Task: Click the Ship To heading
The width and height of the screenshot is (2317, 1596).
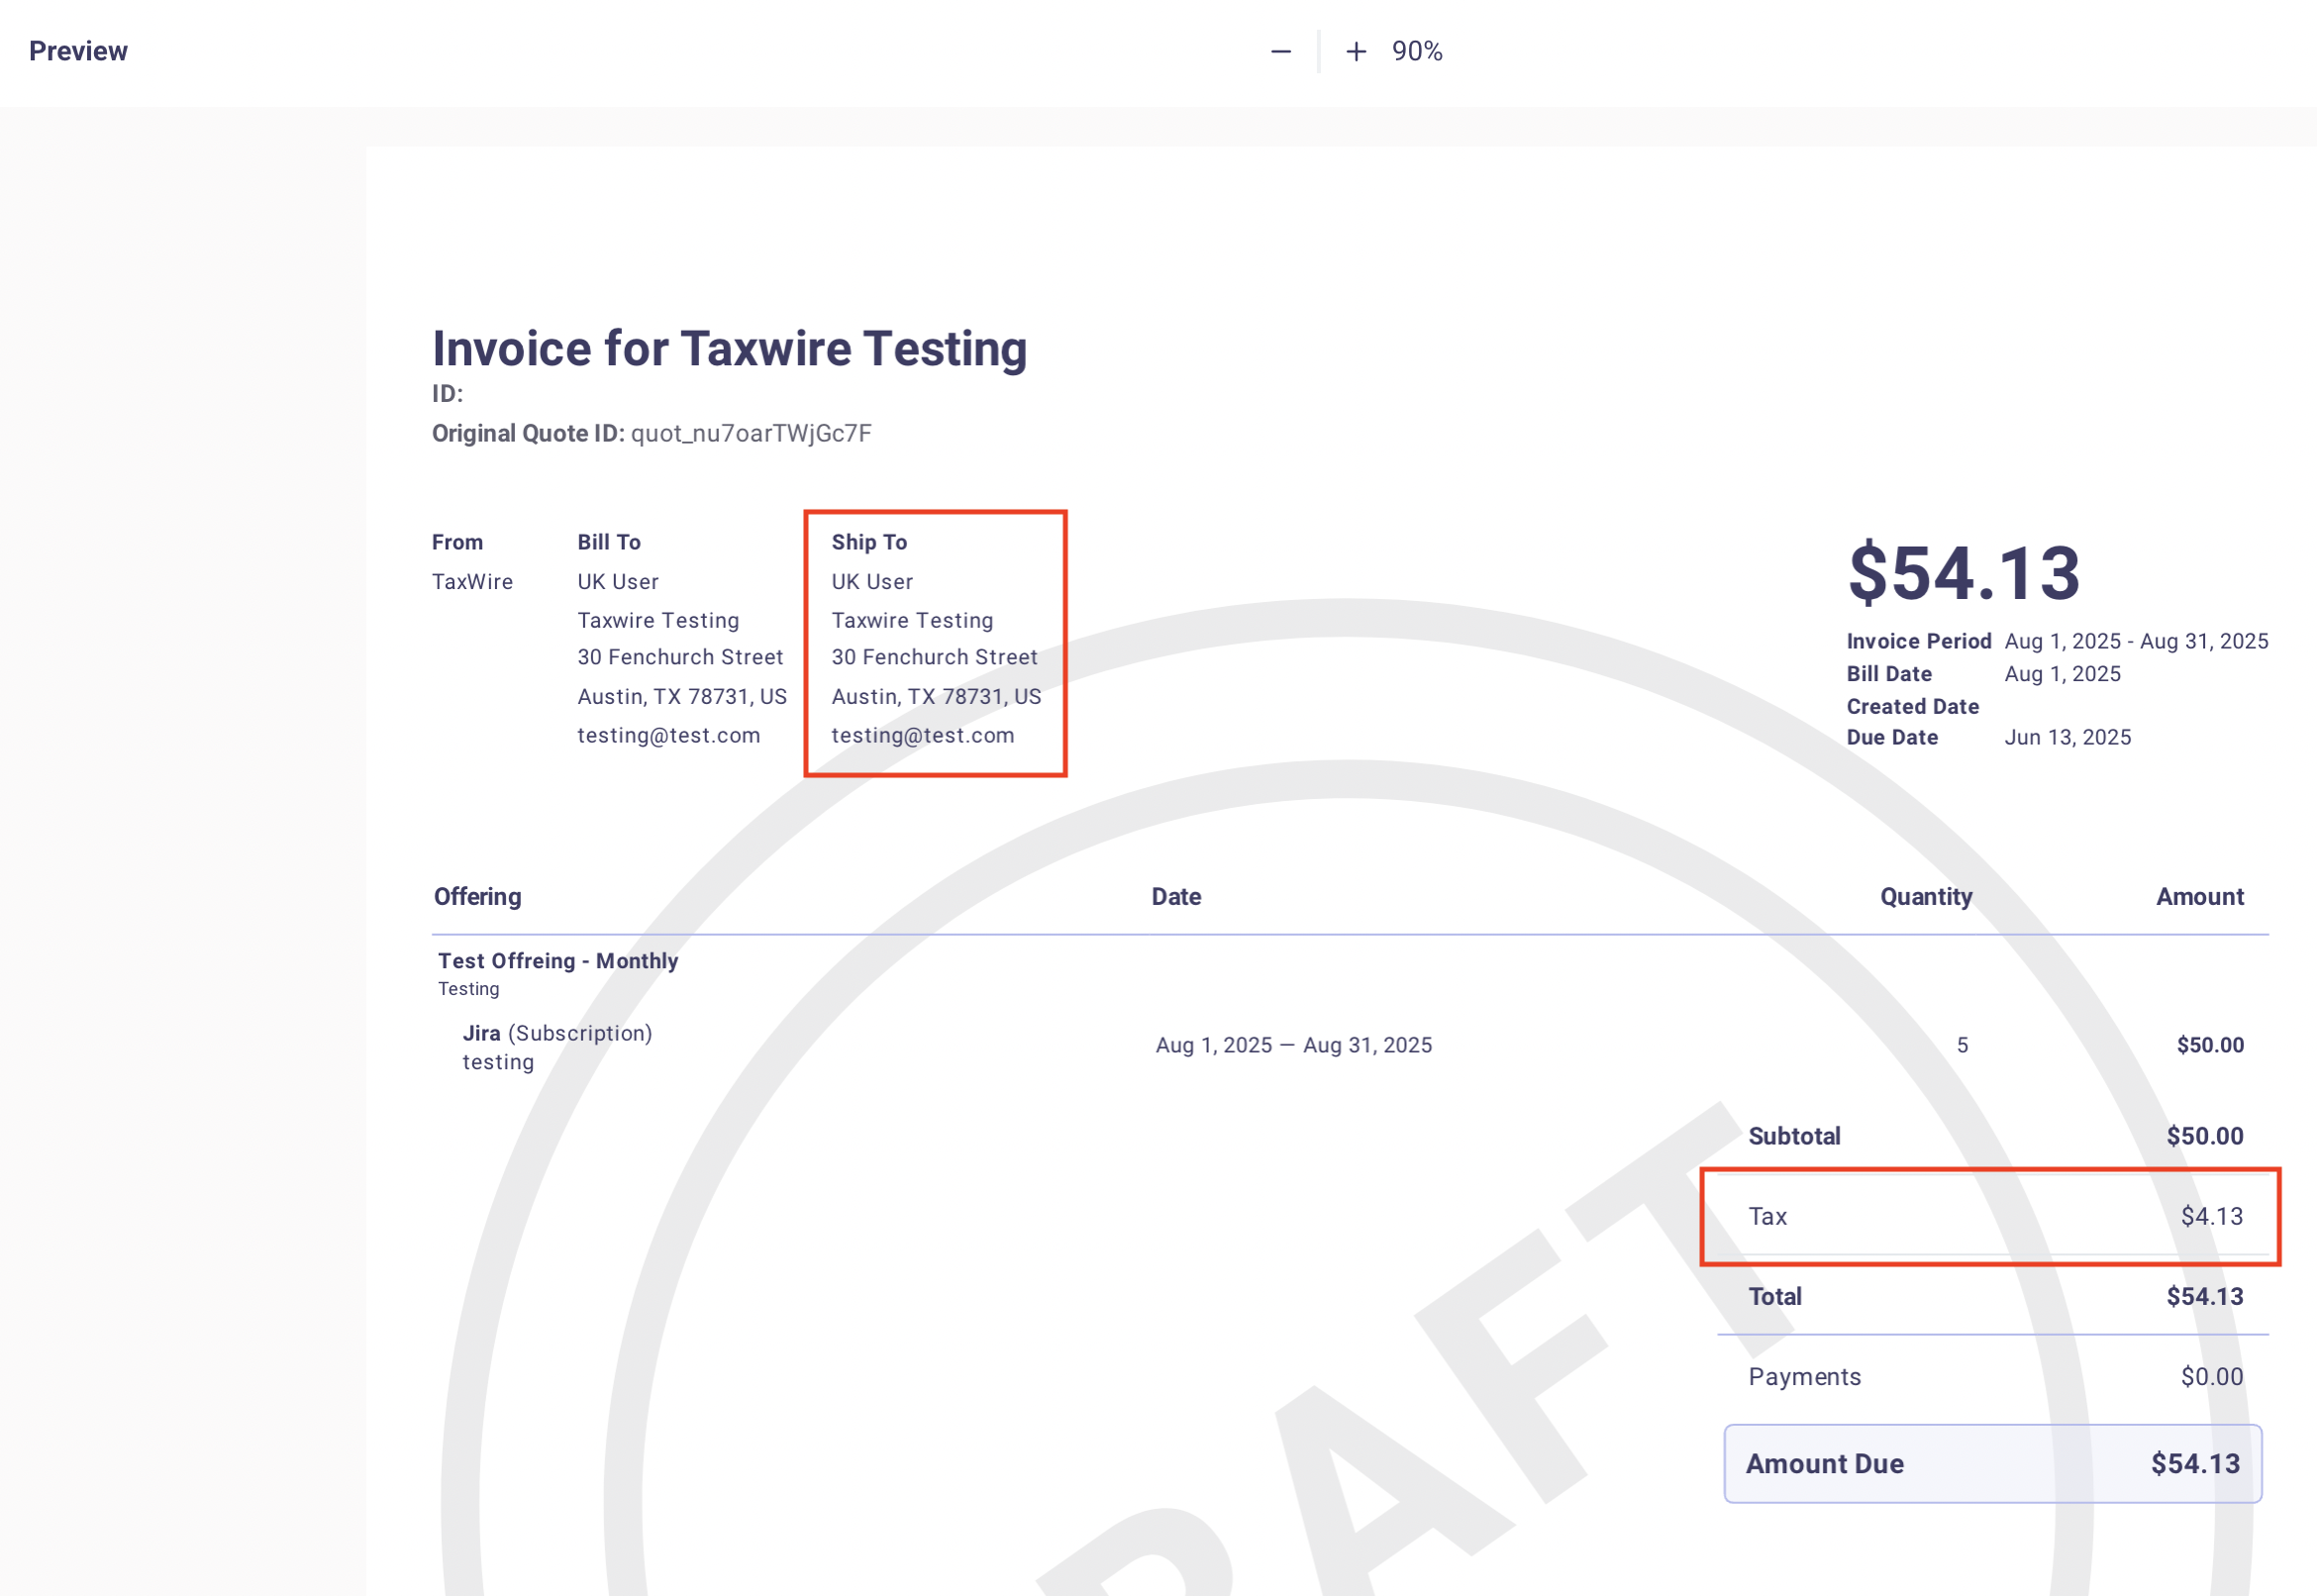Action: [868, 542]
